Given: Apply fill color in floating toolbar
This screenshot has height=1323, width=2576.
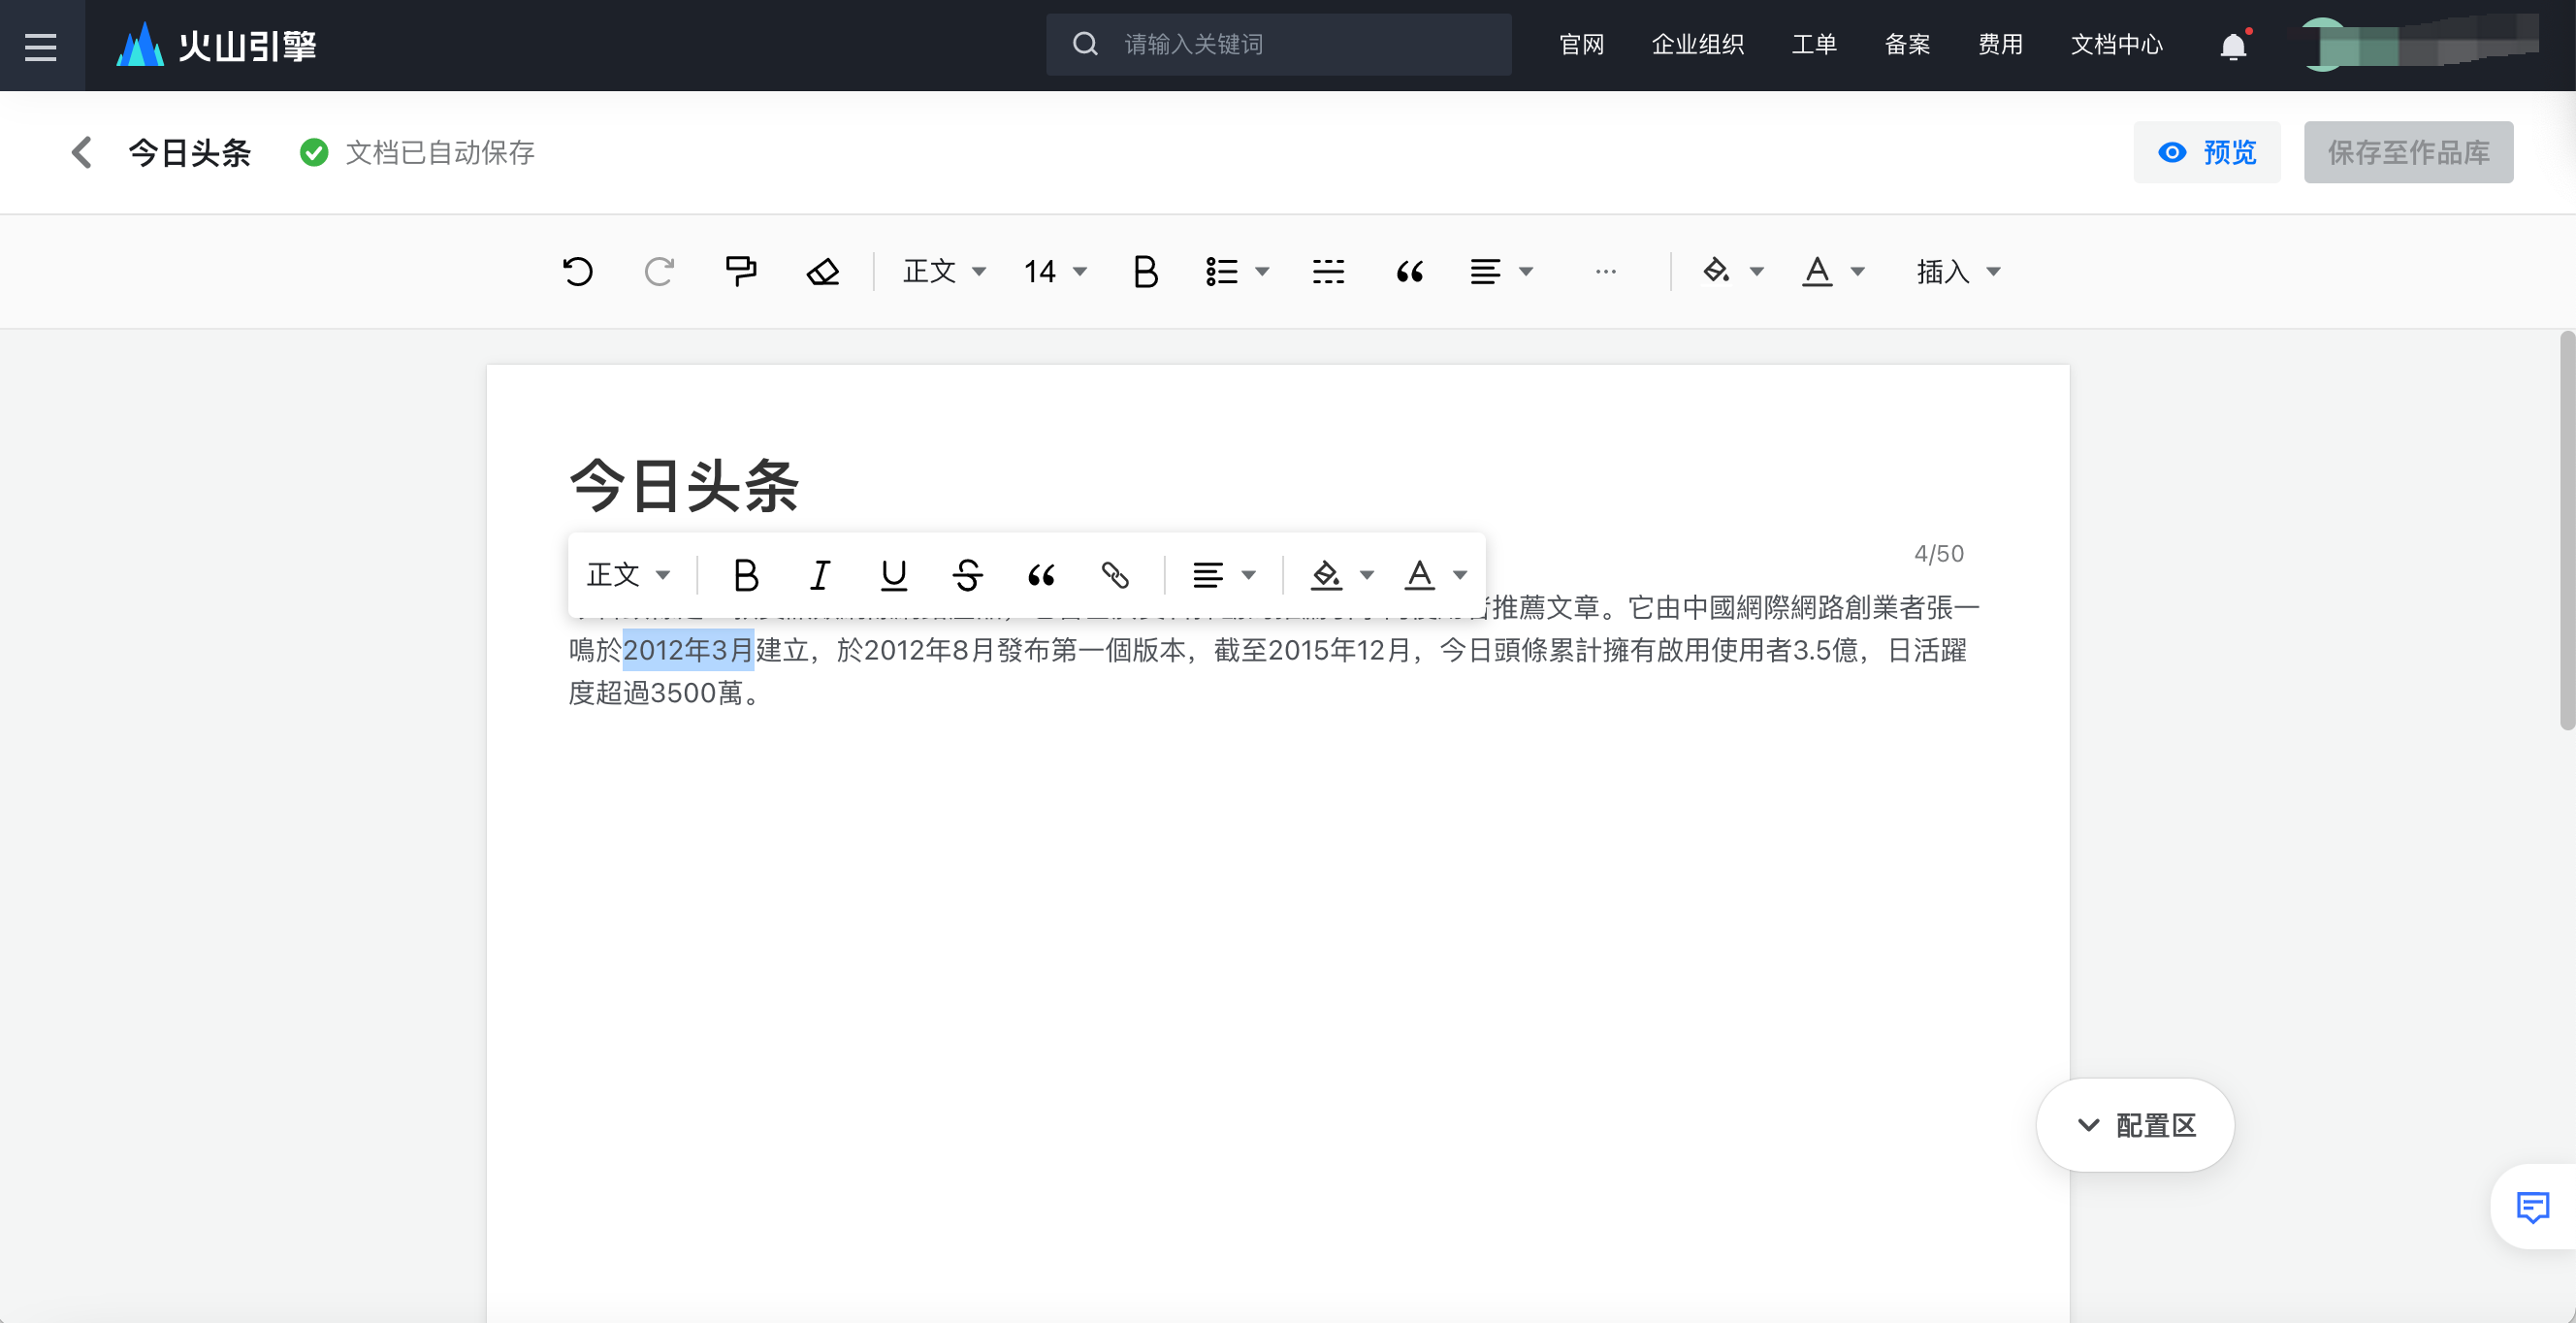Looking at the screenshot, I should click(1327, 575).
